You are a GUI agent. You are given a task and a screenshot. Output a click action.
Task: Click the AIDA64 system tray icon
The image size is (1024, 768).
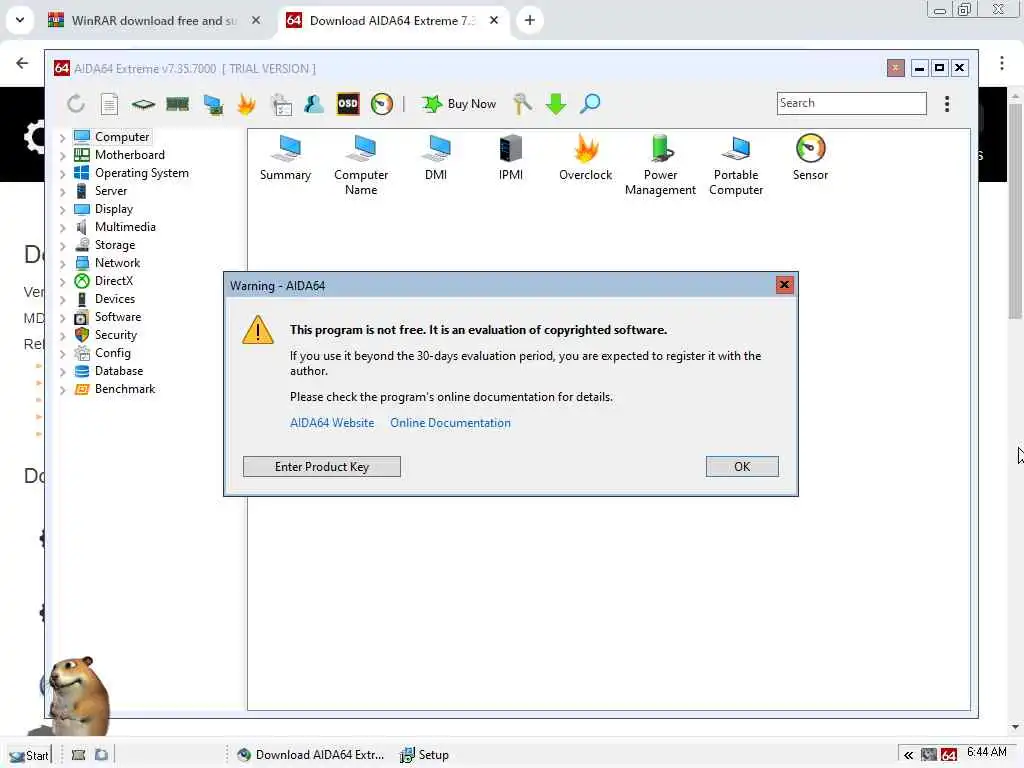[x=949, y=756]
